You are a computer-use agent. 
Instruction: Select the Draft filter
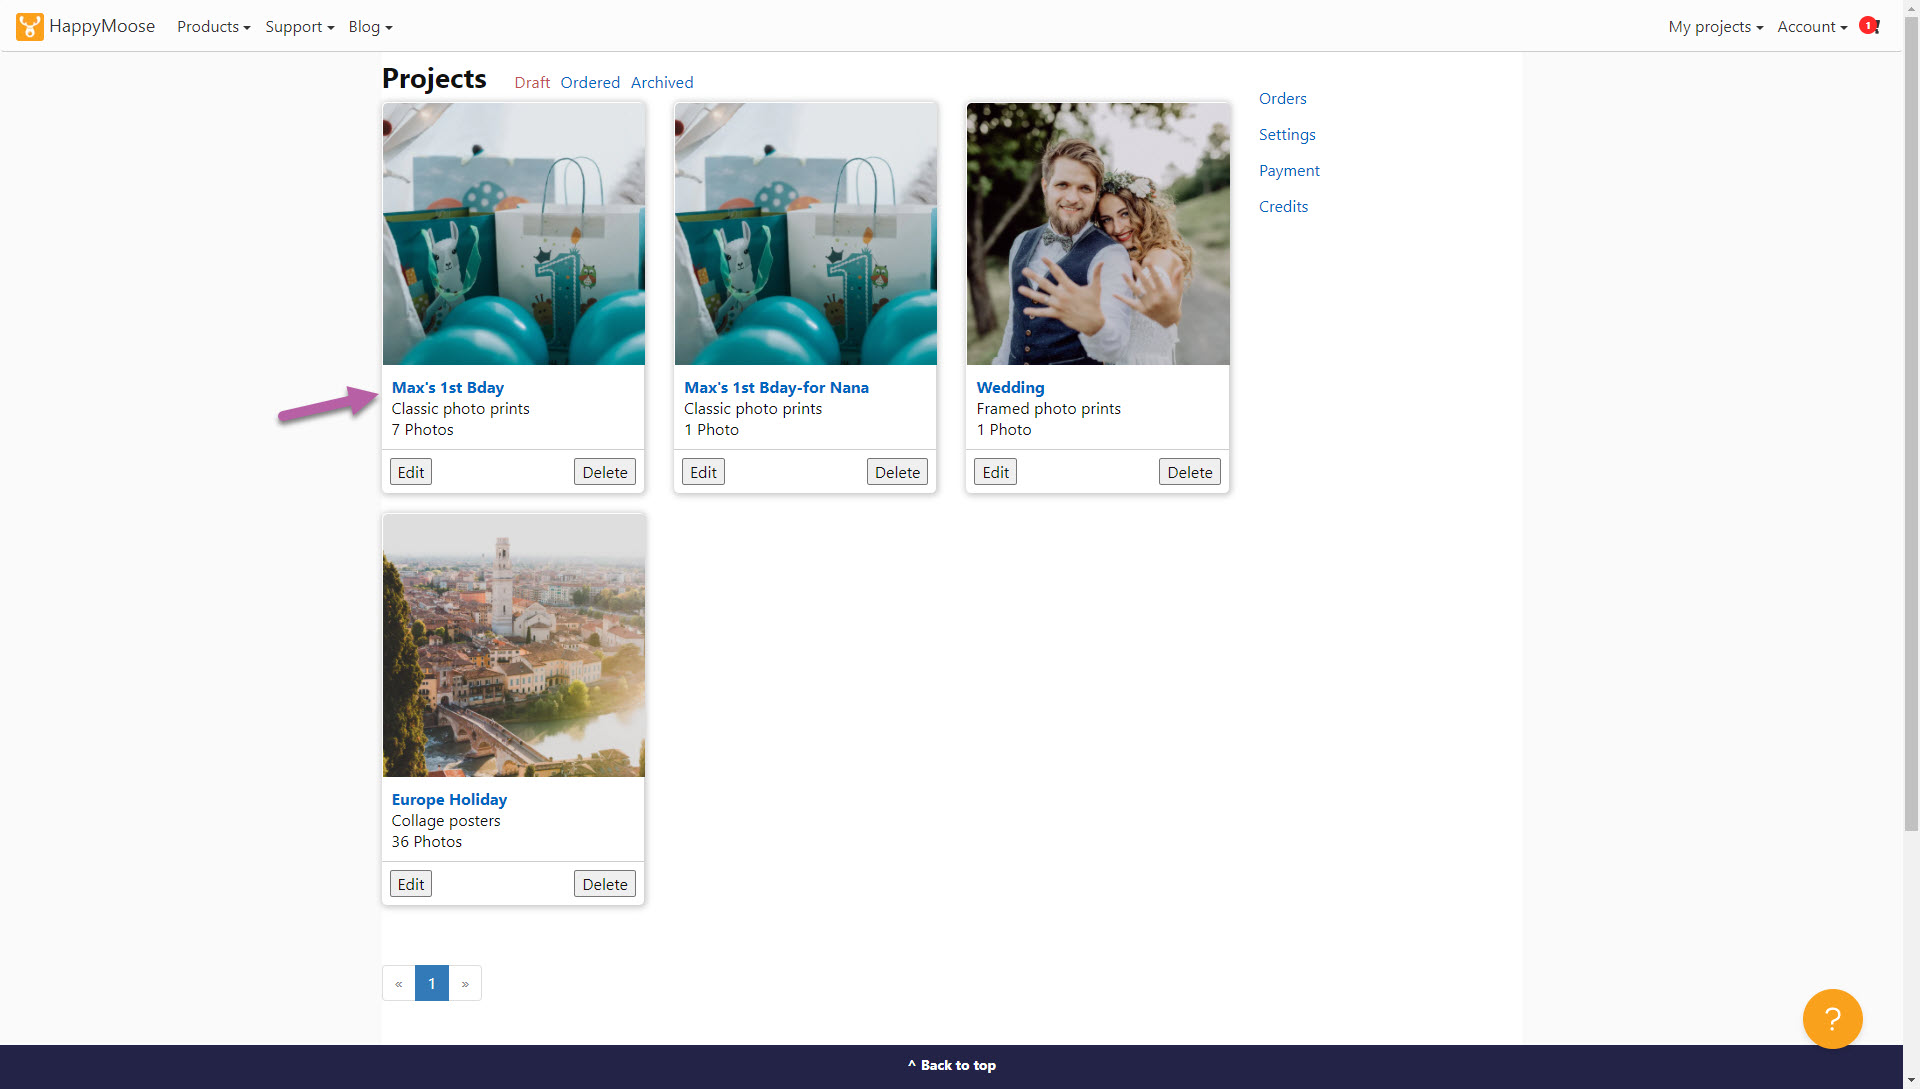coord(531,82)
